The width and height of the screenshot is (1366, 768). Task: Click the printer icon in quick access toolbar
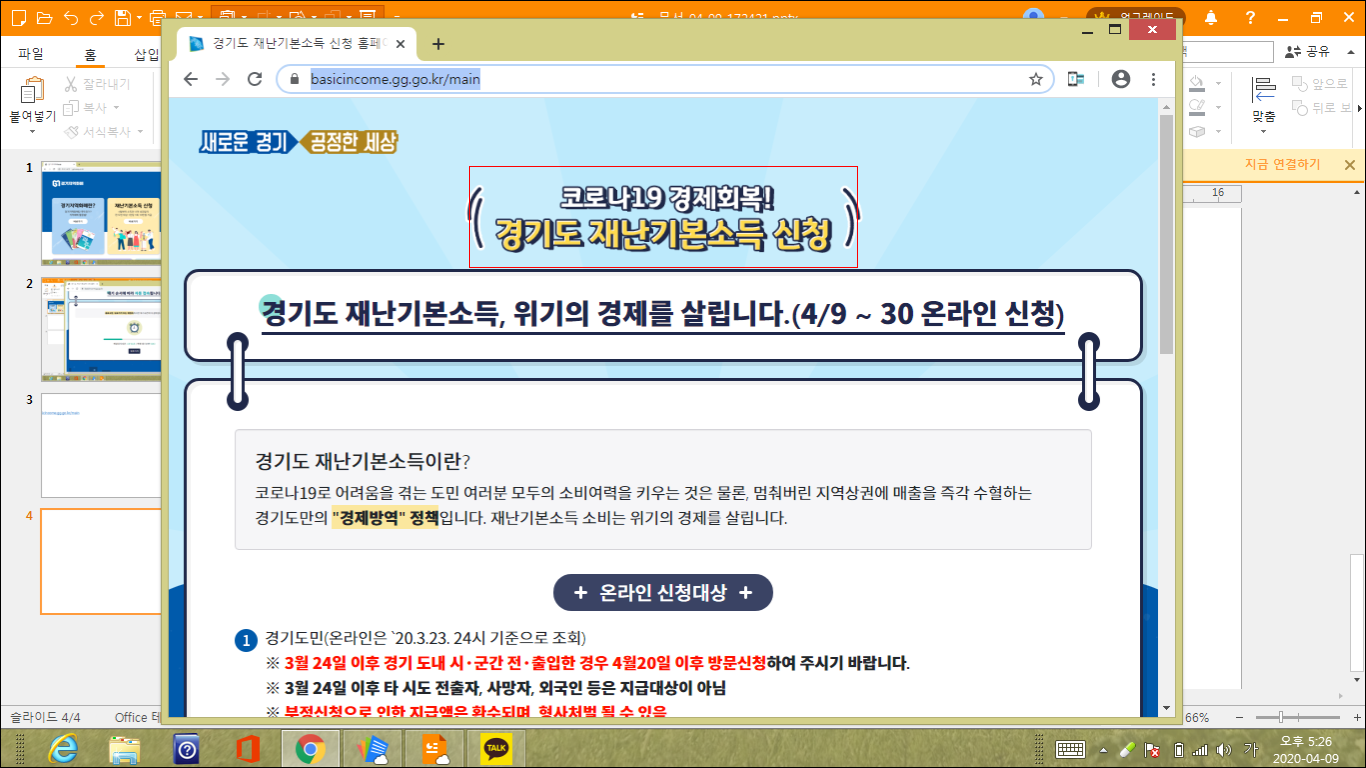159,17
